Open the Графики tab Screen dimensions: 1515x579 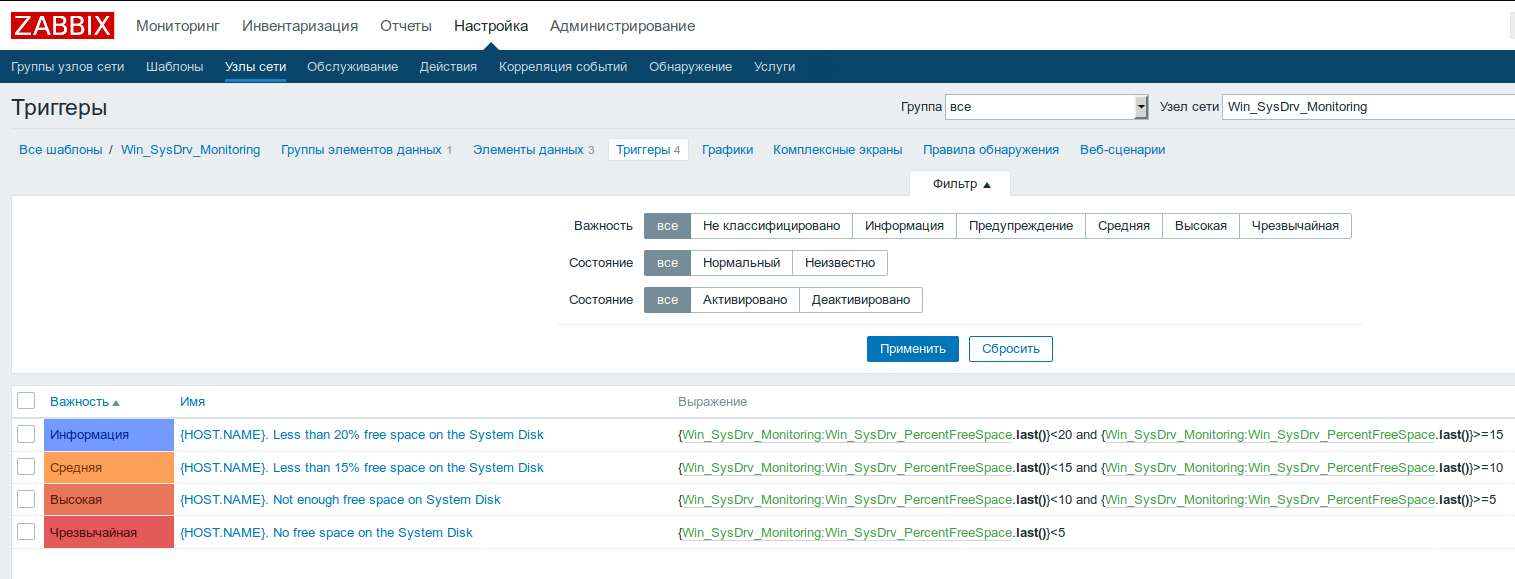[x=728, y=150]
